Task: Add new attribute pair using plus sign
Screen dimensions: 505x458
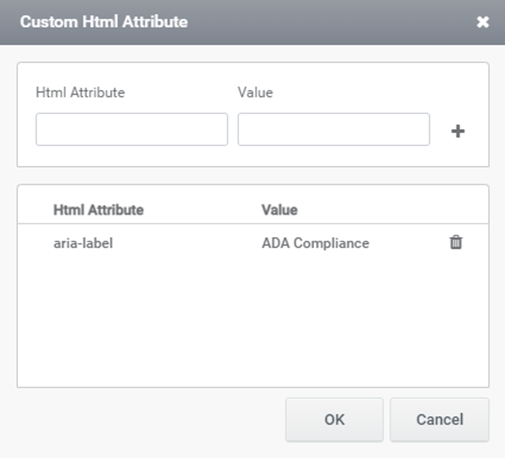Action: pyautogui.click(x=458, y=131)
